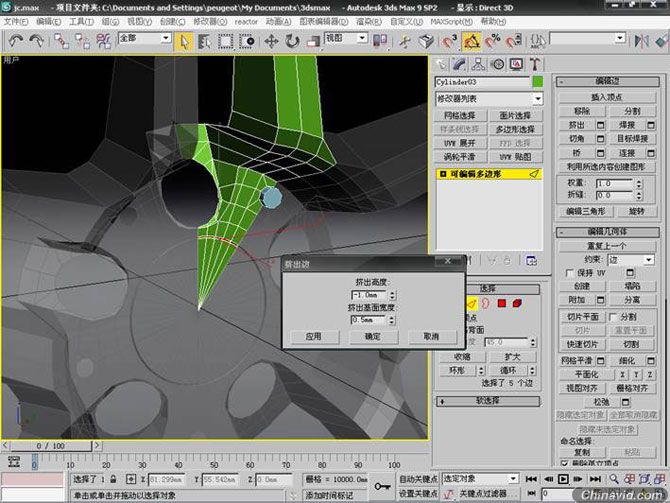Screen dimensions: 670x503
Task: Click the 目标焊接 button
Action: 632,139
